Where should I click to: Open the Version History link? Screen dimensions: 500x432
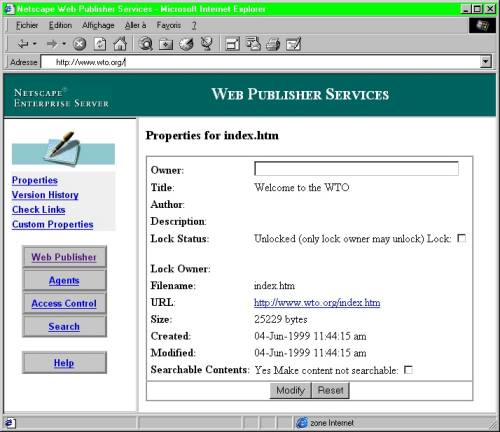pos(45,195)
